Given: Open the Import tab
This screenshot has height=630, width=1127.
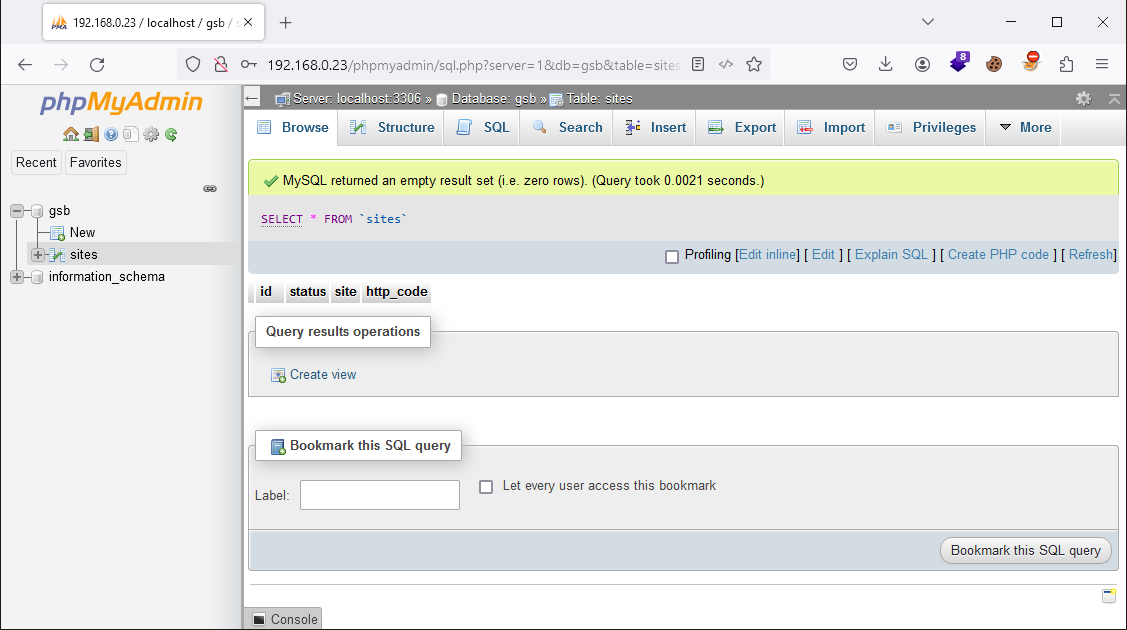Looking at the screenshot, I should point(831,127).
